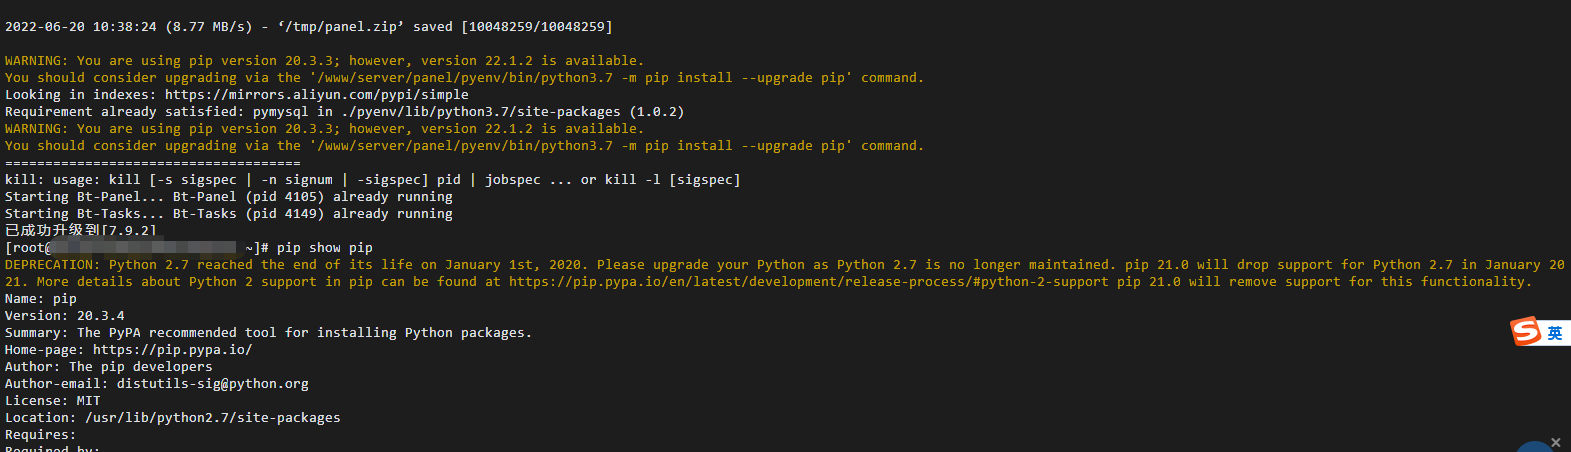Toggle the 英 language mode indicator

(1555, 333)
